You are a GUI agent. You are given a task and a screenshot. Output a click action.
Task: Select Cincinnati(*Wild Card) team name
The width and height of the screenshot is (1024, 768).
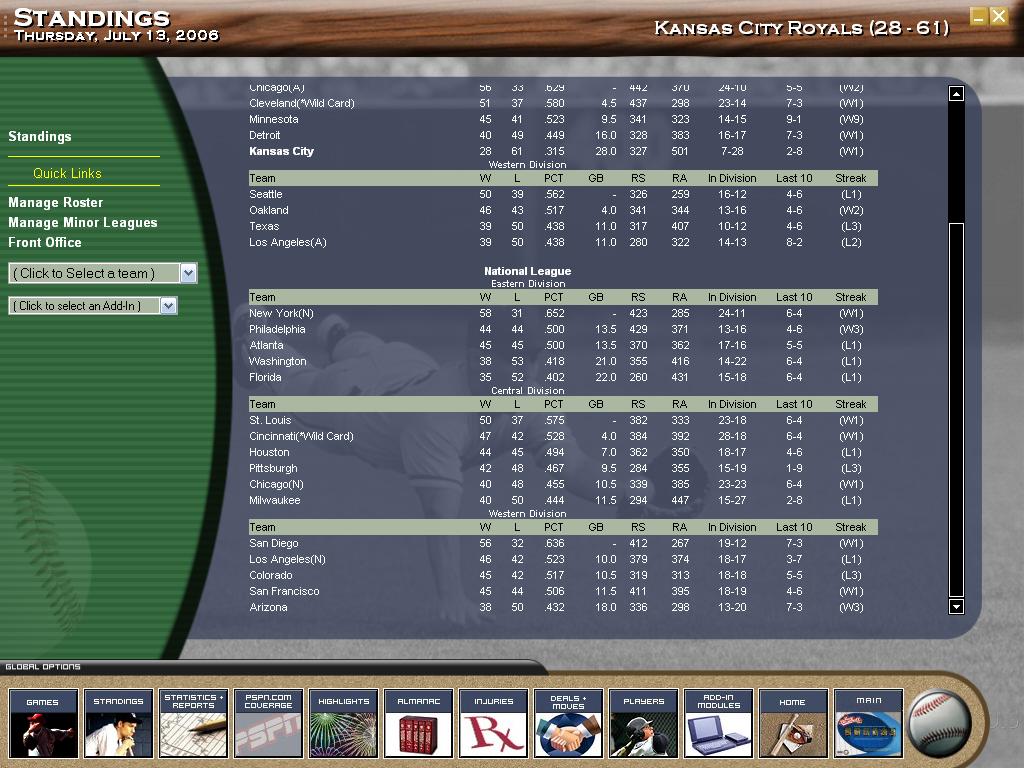tap(301, 436)
